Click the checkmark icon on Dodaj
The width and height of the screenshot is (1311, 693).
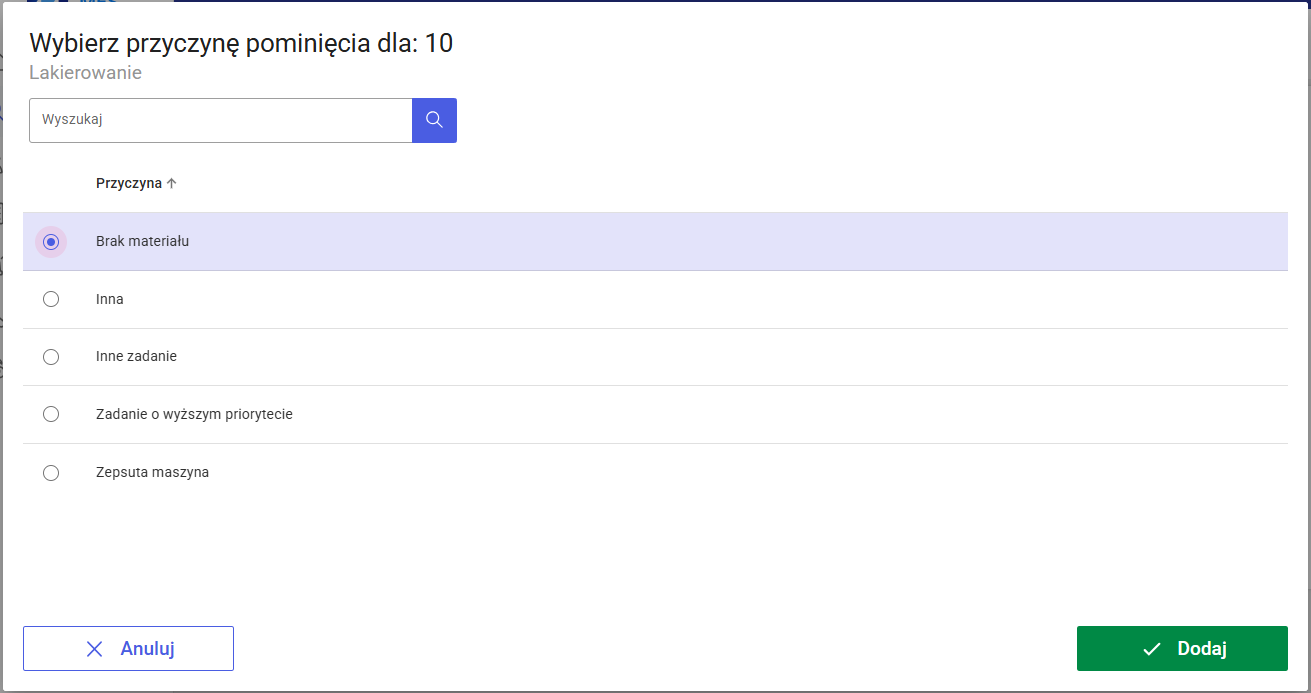pos(1151,649)
